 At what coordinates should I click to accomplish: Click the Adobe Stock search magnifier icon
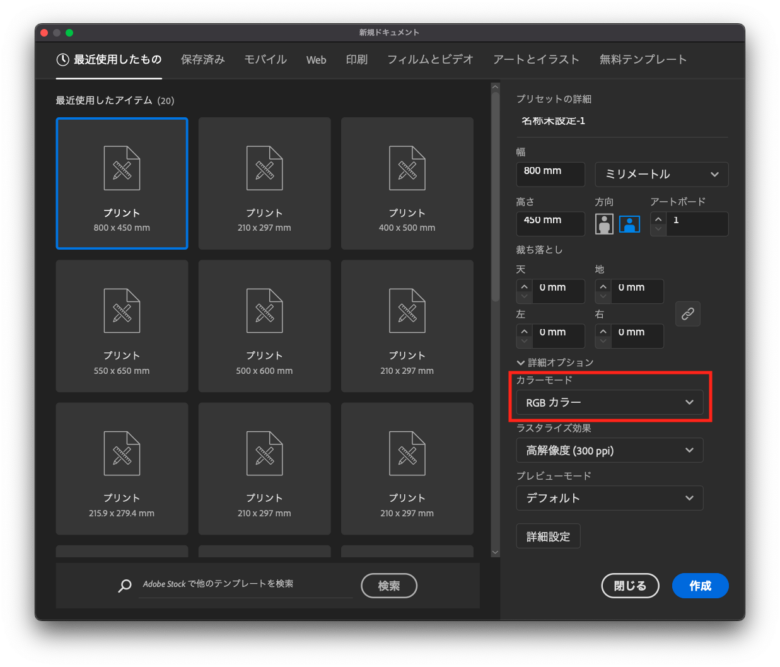(x=125, y=586)
